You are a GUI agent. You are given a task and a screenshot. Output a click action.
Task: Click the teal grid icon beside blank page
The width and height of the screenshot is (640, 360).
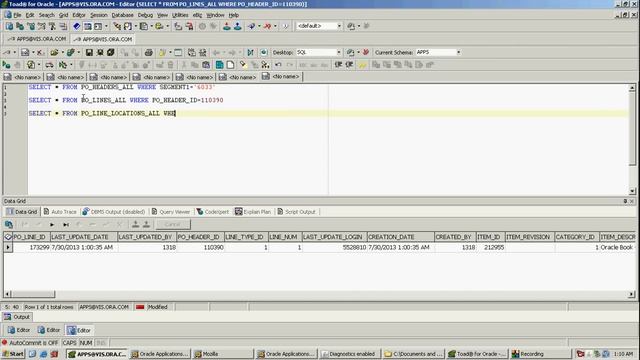coord(220,65)
